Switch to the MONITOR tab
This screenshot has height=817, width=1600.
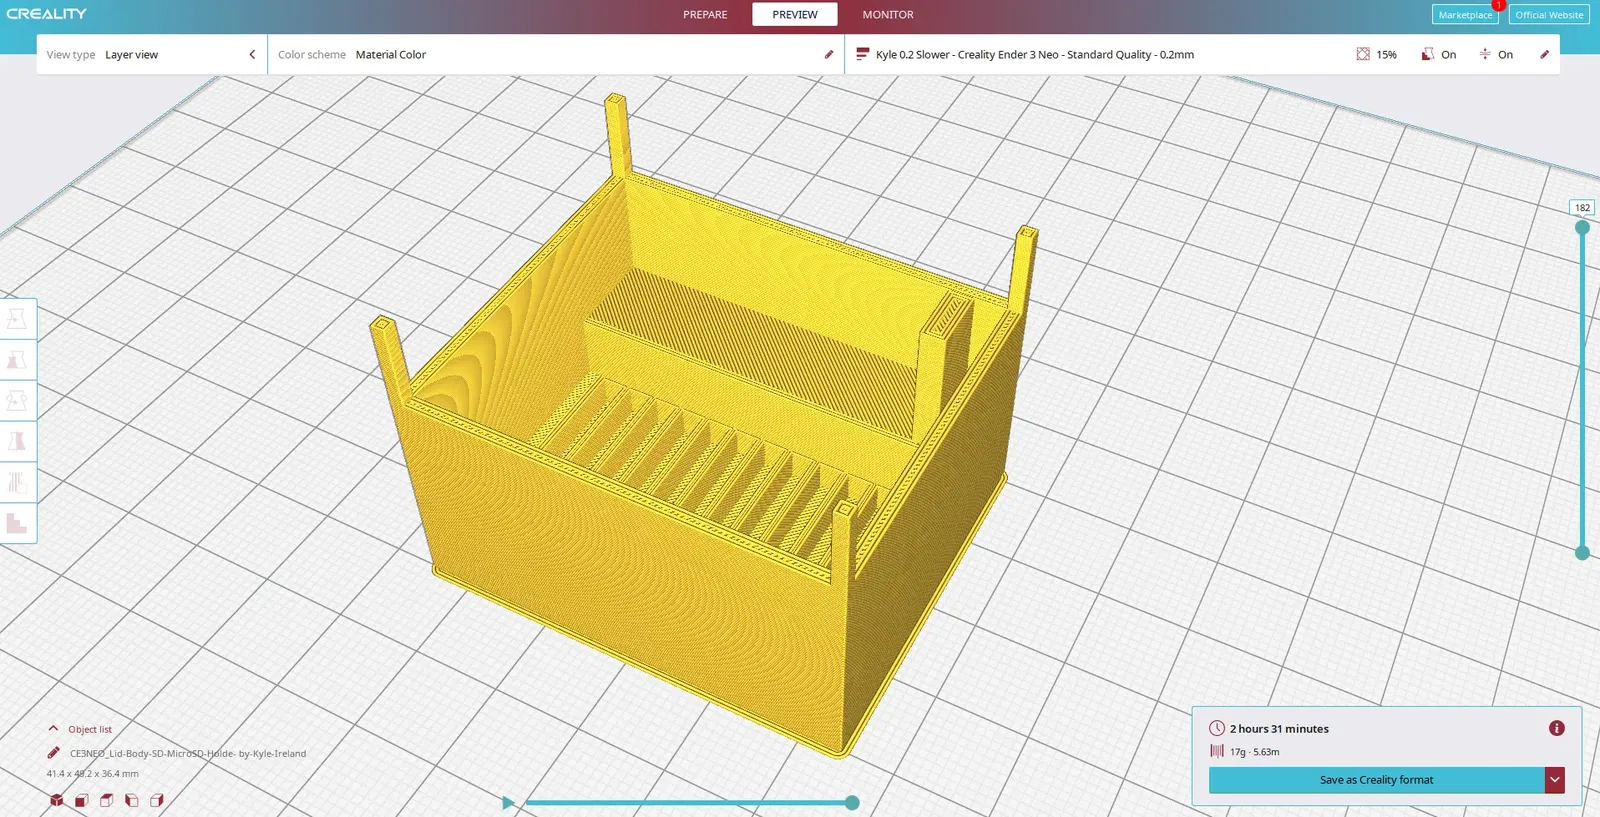pyautogui.click(x=888, y=15)
